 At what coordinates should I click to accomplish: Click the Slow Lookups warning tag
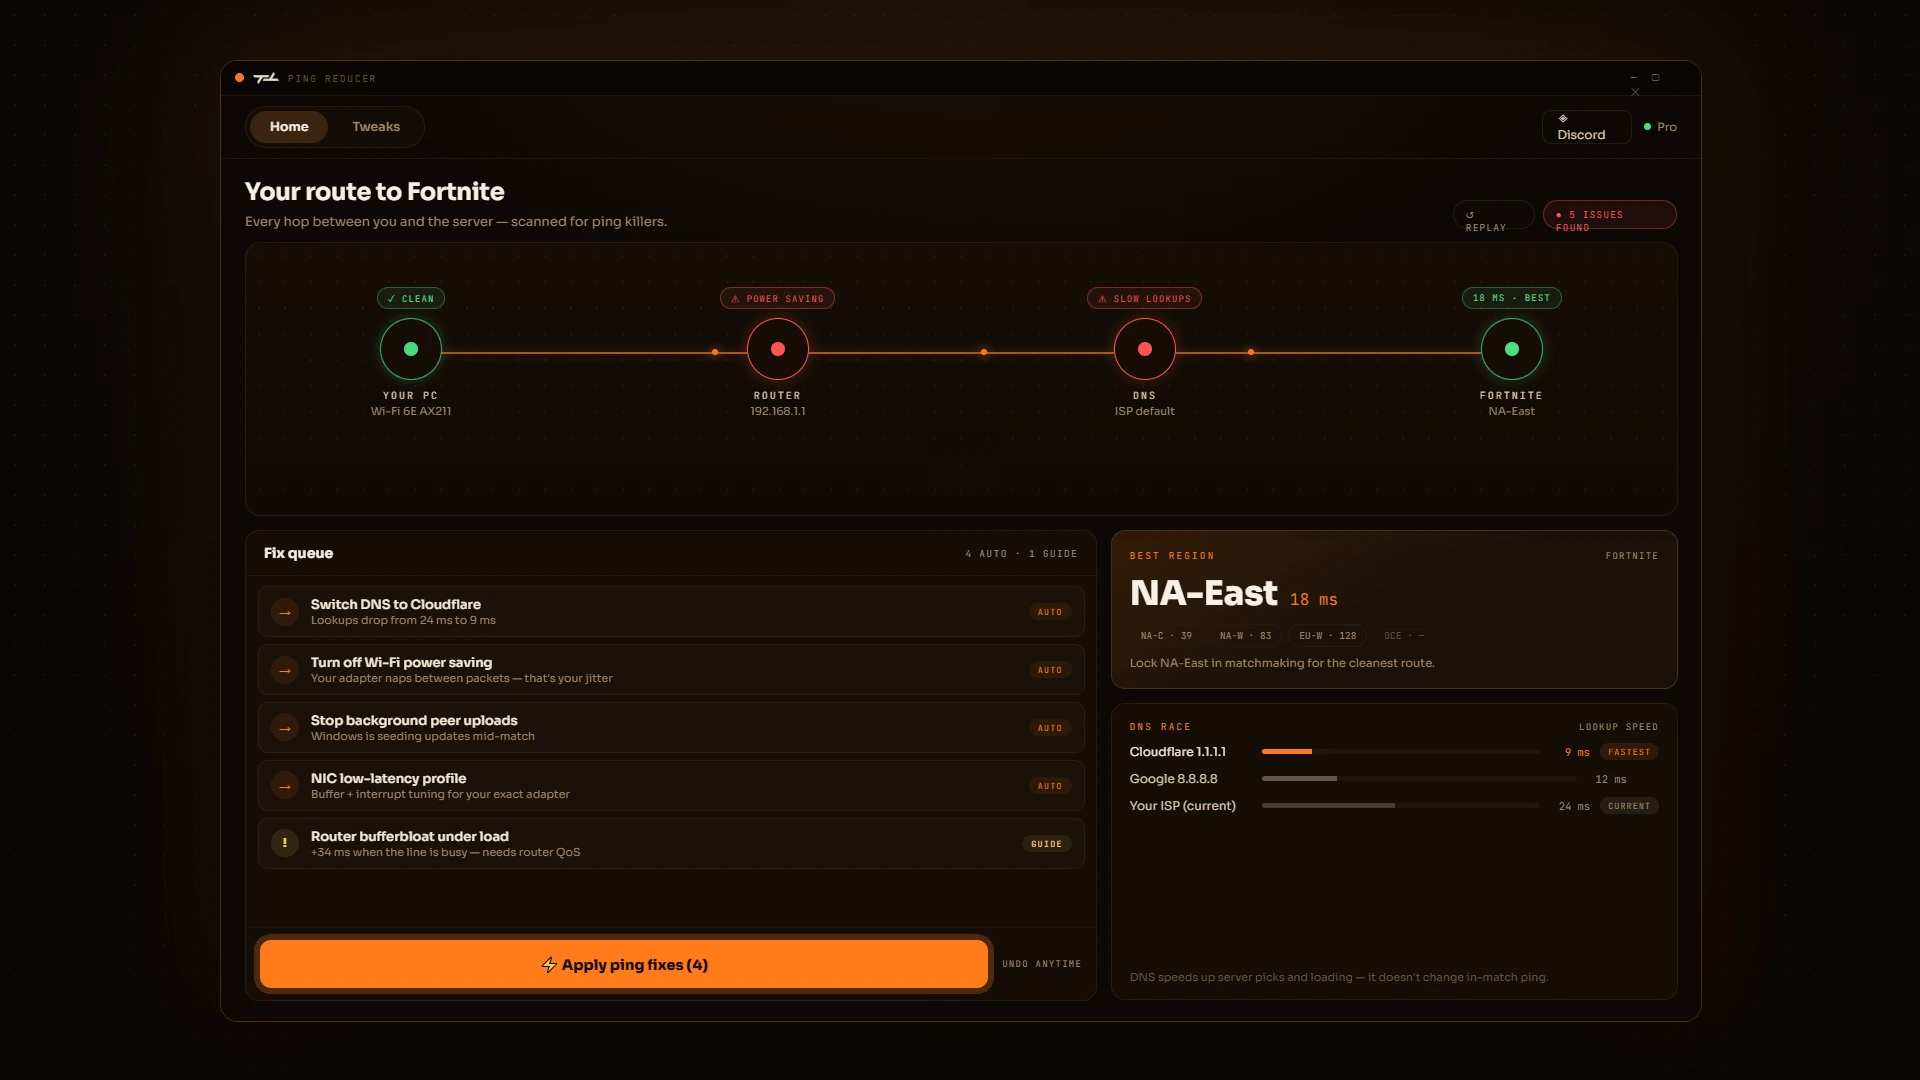[x=1144, y=299]
